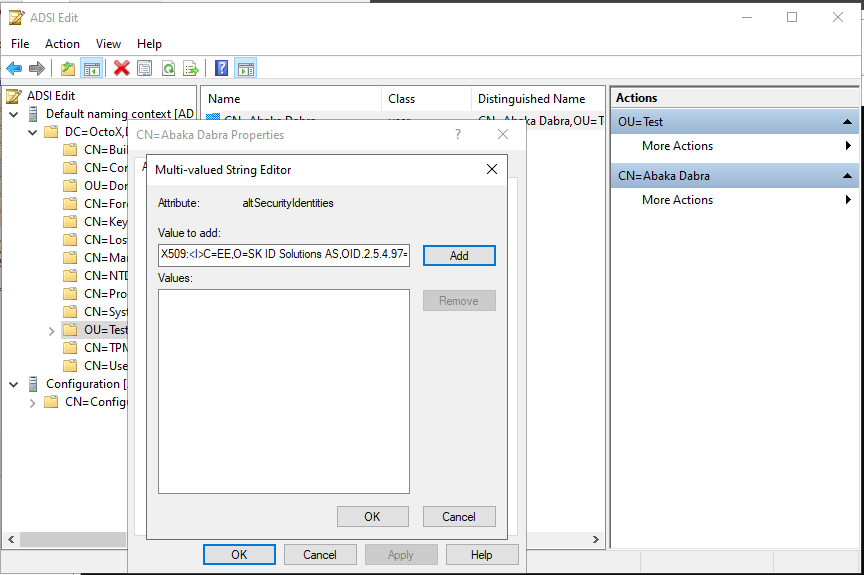Collapse the Default naming context node
The image size is (864, 575).
(14, 115)
